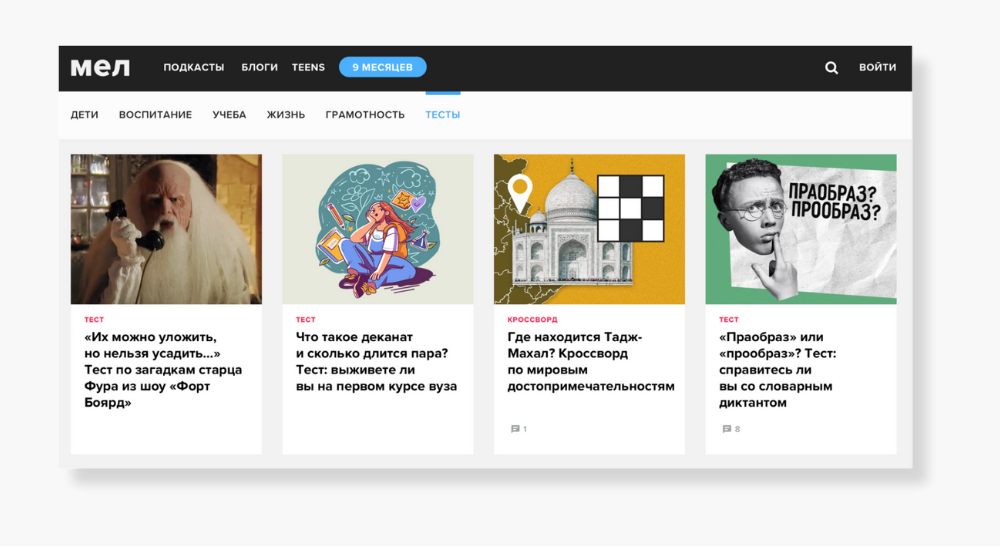Click comment icon under «Прообраз» test card
Image resolution: width=1000 pixels, height=547 pixels.
(727, 429)
